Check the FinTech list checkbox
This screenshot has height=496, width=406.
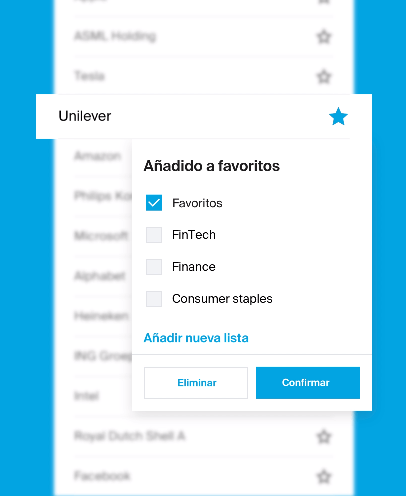(x=154, y=235)
